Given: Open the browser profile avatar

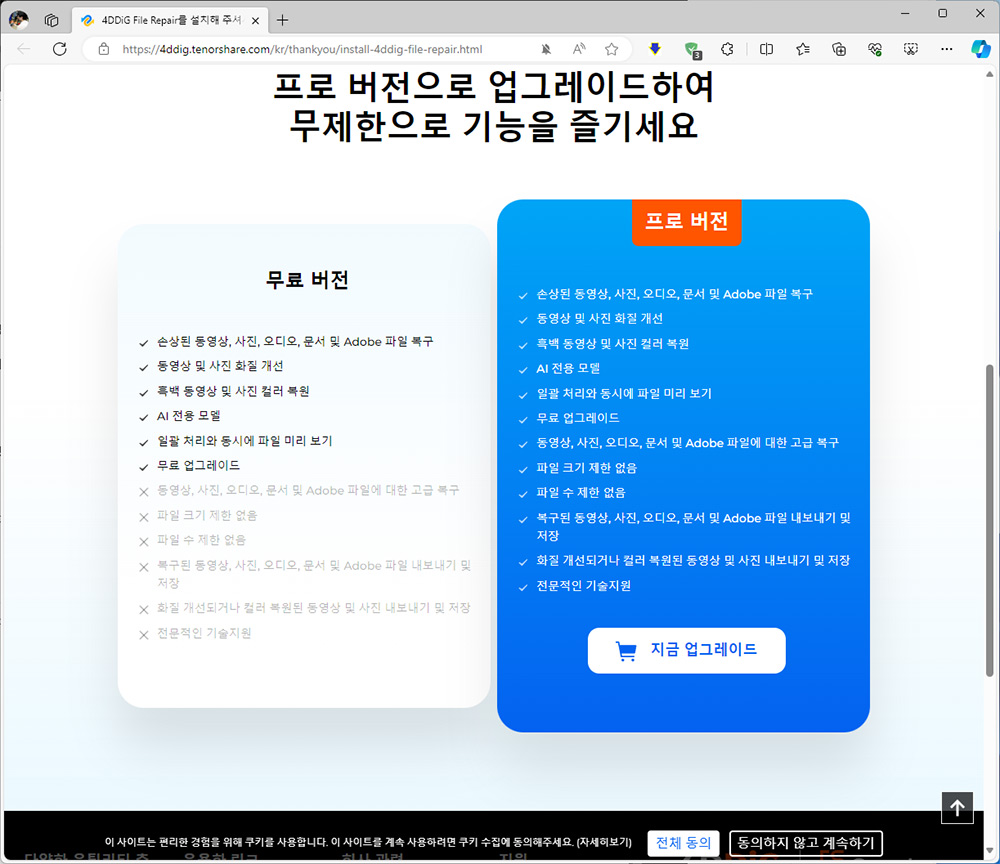Looking at the screenshot, I should [x=18, y=20].
